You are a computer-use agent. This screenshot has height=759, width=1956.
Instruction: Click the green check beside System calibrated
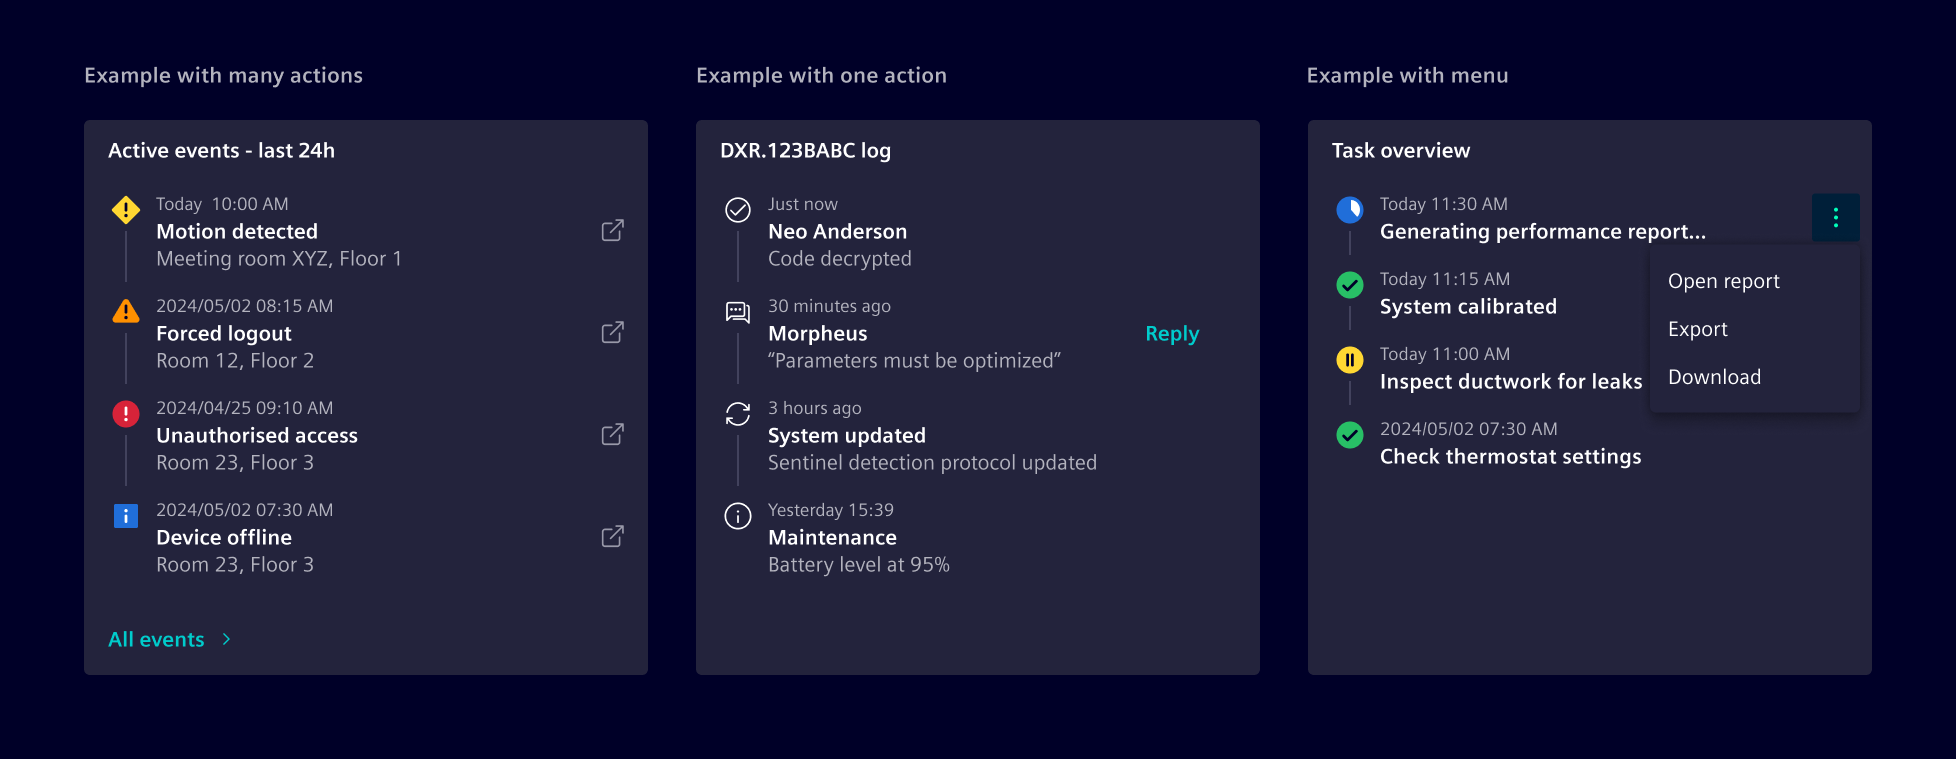coord(1350,285)
